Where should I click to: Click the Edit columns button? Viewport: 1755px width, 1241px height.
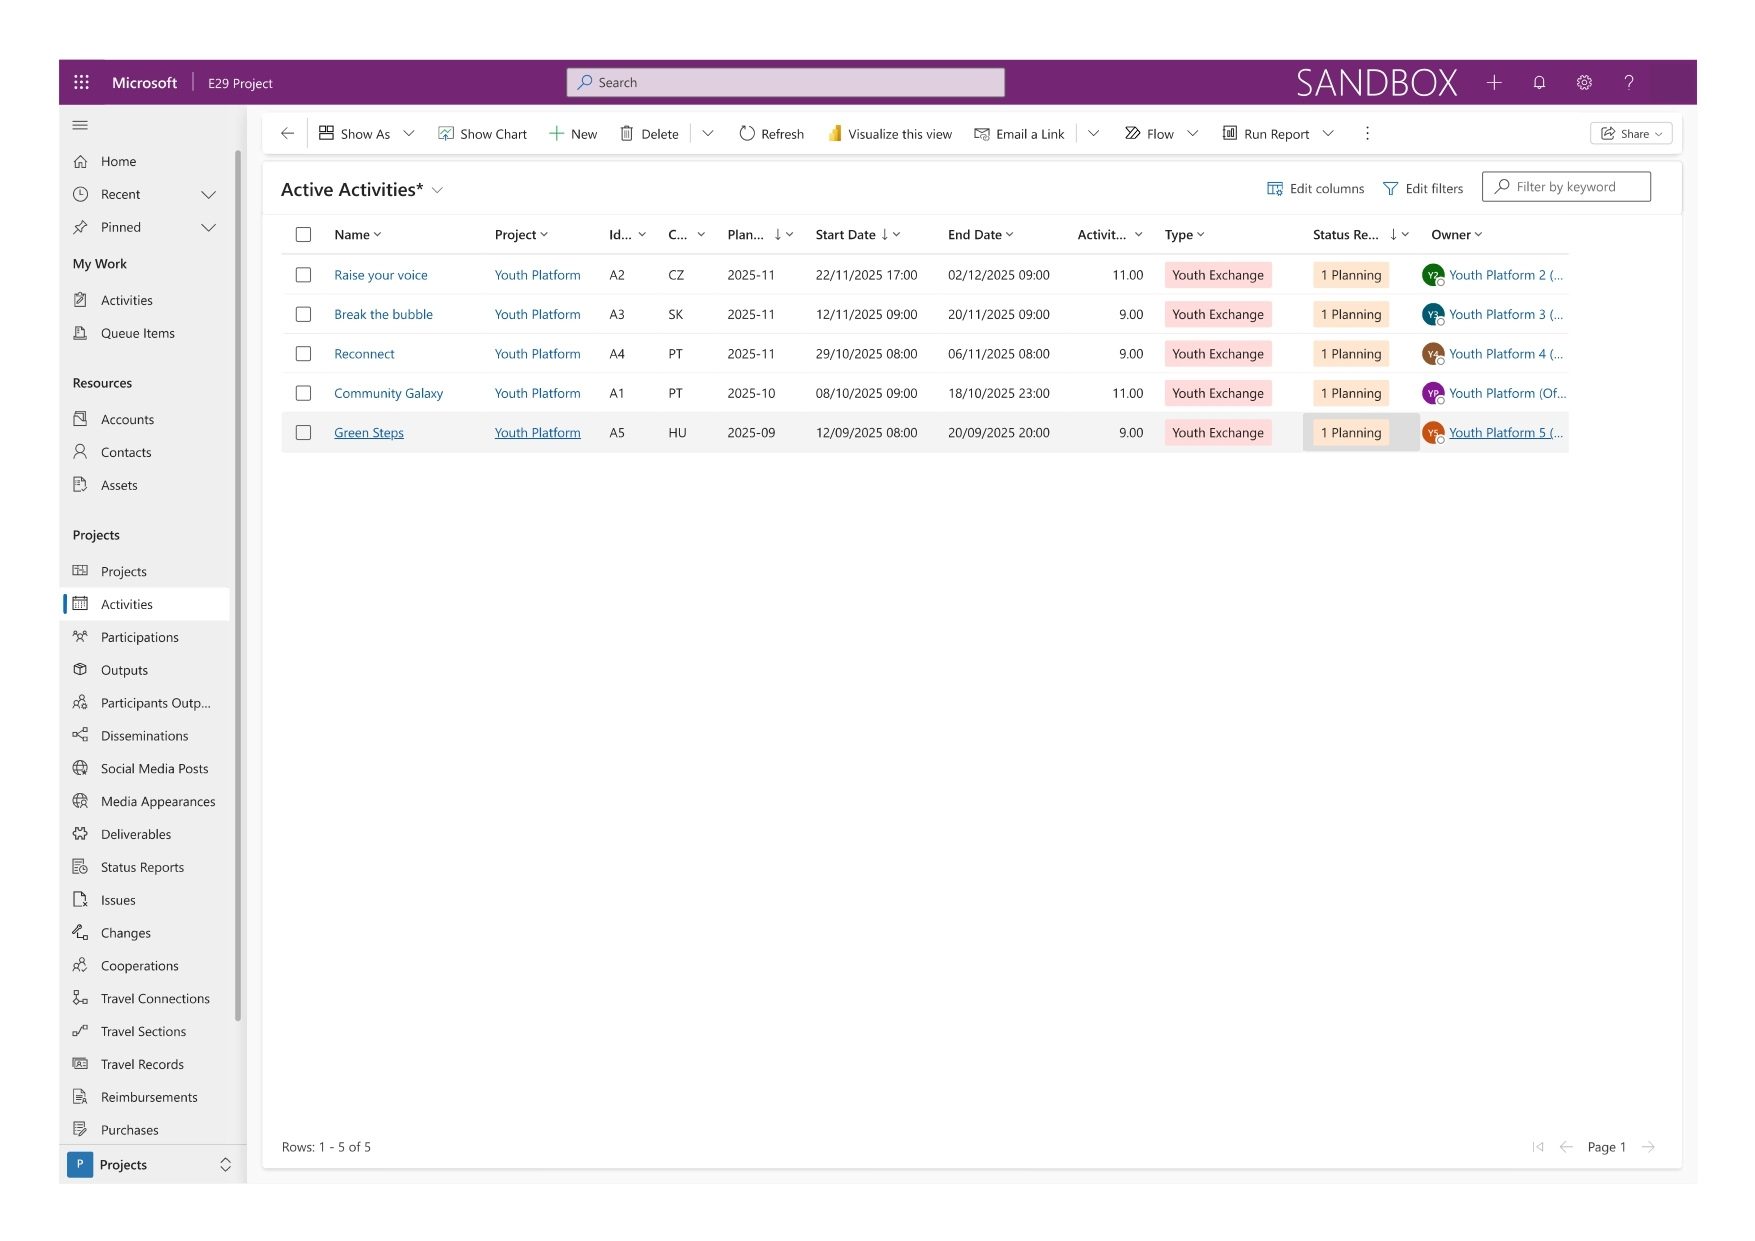(1315, 189)
